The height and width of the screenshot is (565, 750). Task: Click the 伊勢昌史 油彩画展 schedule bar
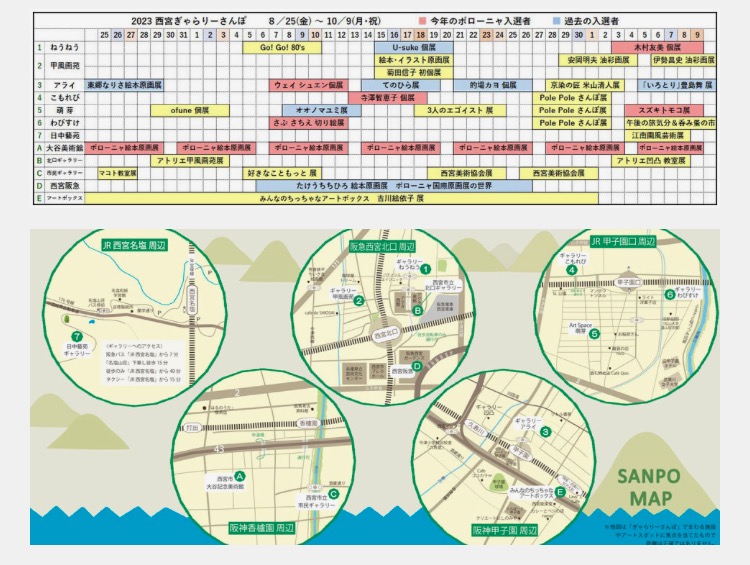point(684,60)
